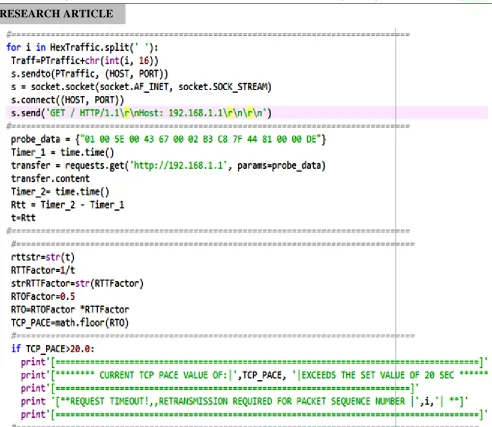The image size is (492, 427).
Task: Click the line 'RTO=RTOFactor *RTTFactor'
Action: (70, 310)
